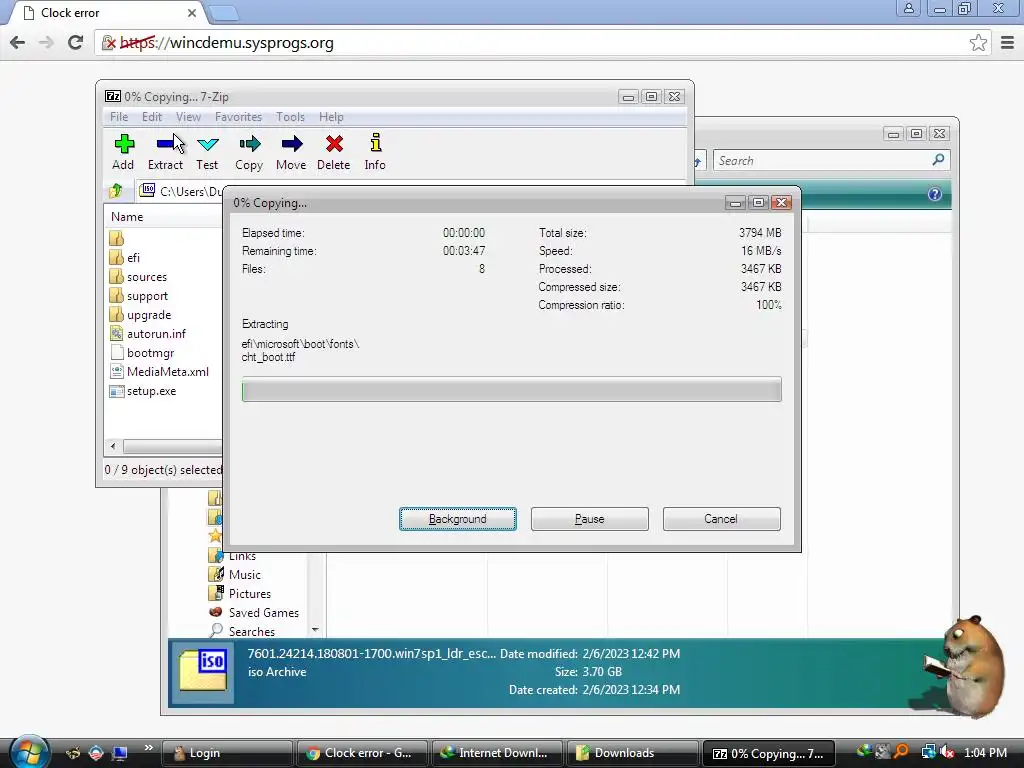1024x768 pixels.
Task: Select the upgrade folder in 7-Zip
Action: (x=148, y=315)
